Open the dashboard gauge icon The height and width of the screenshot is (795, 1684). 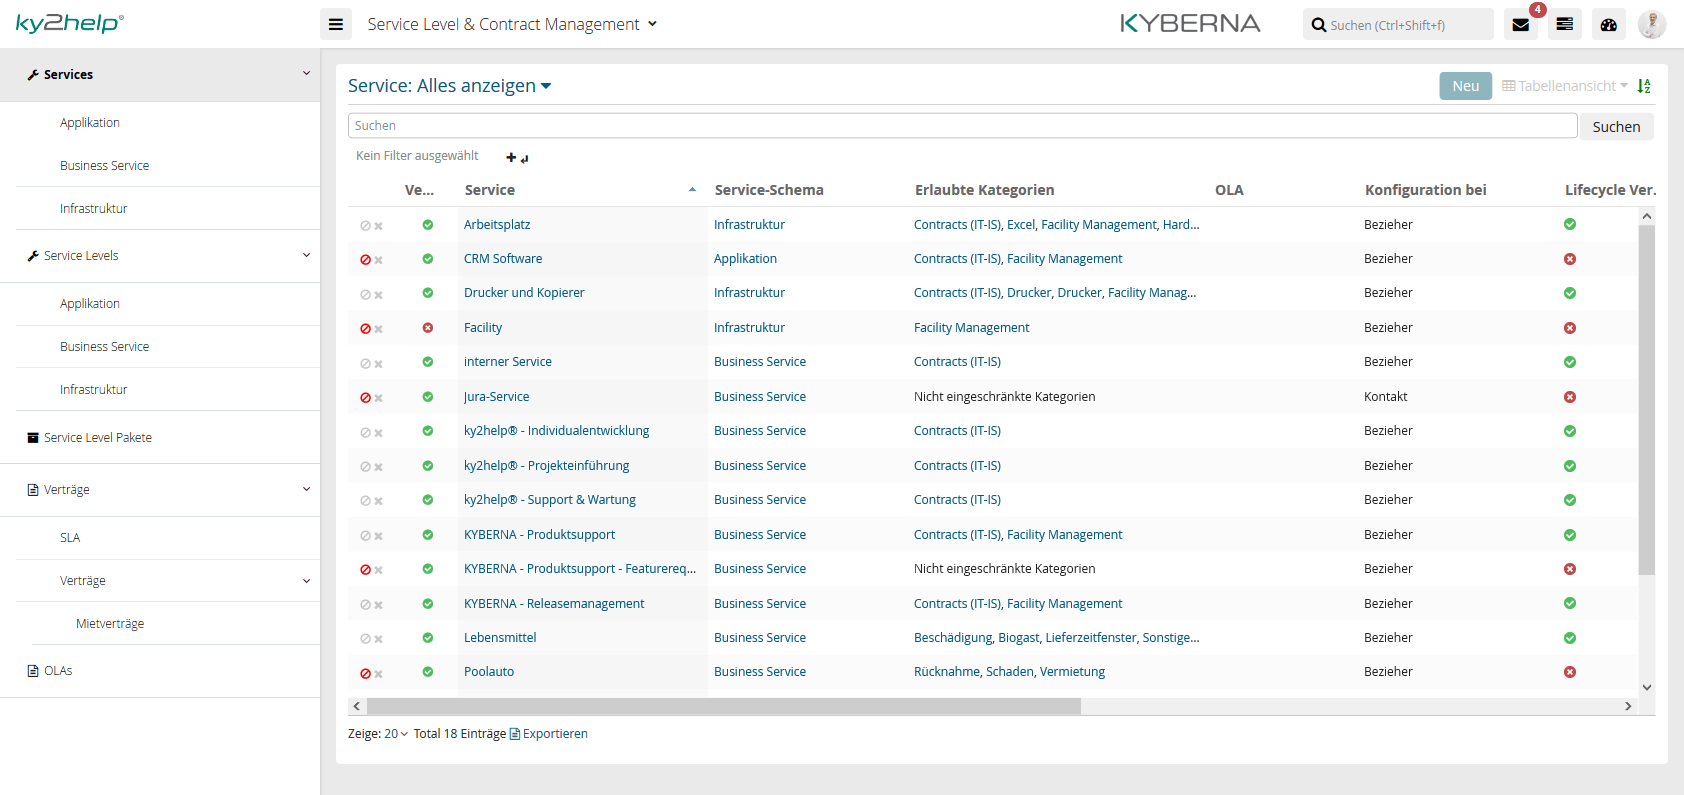[1609, 24]
